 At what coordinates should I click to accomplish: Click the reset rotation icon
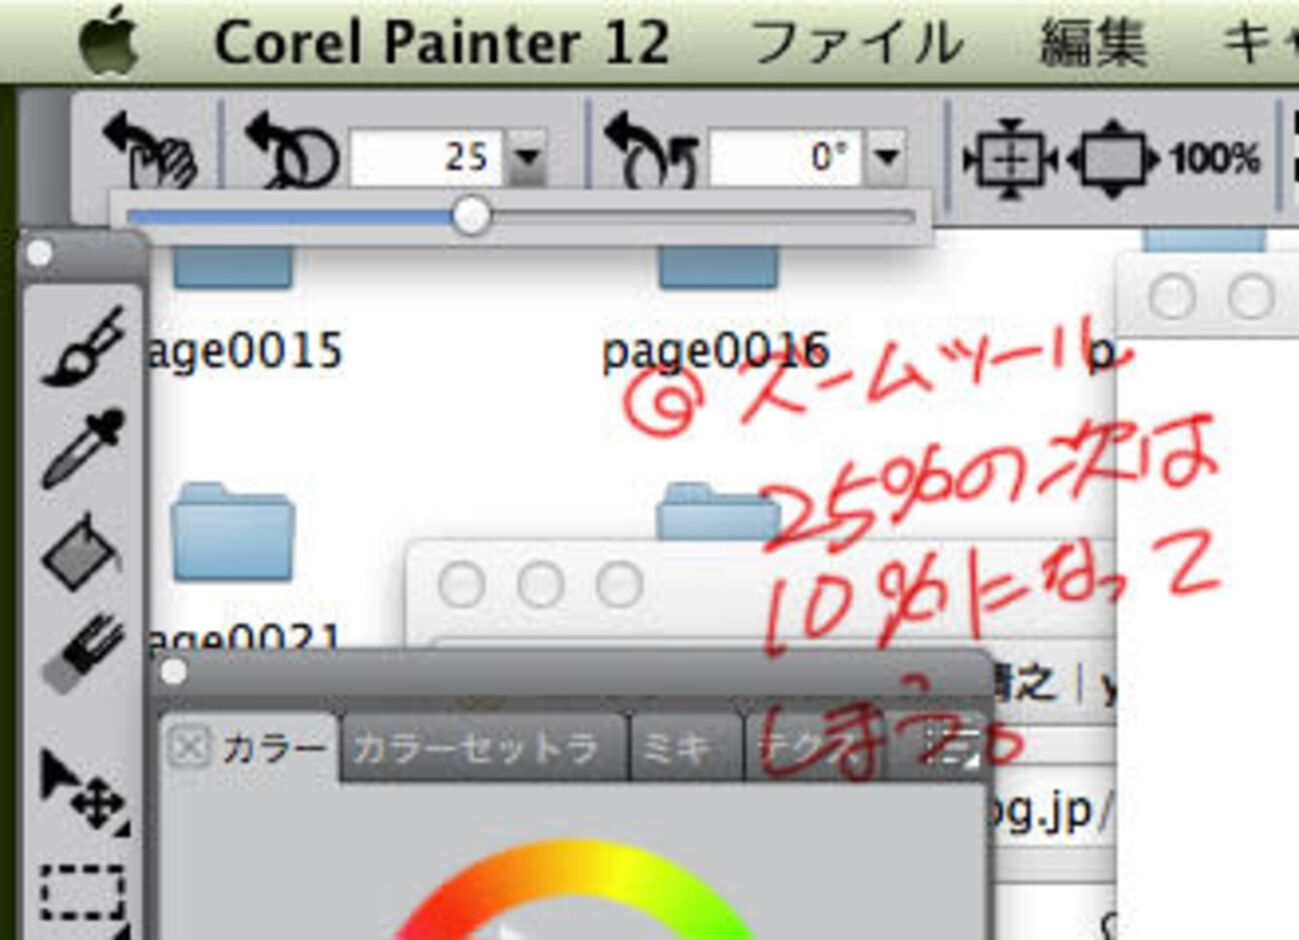650,152
